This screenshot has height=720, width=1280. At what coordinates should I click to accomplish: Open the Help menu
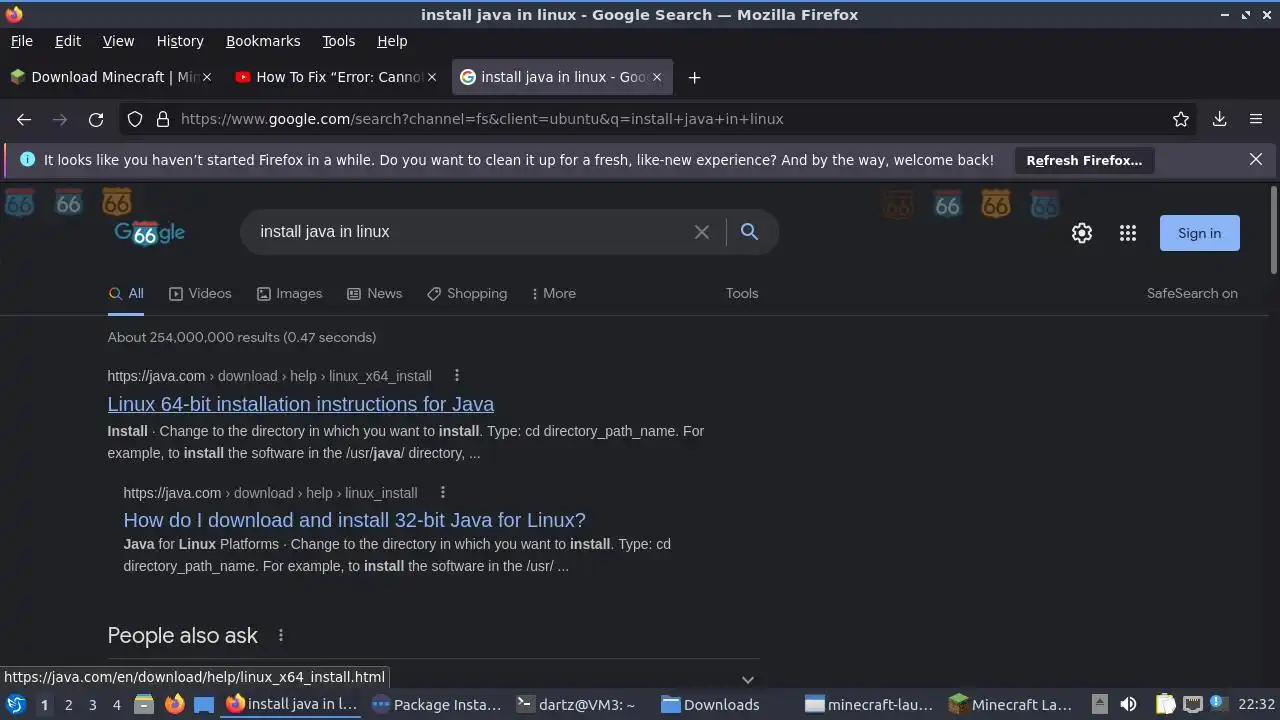click(x=392, y=41)
